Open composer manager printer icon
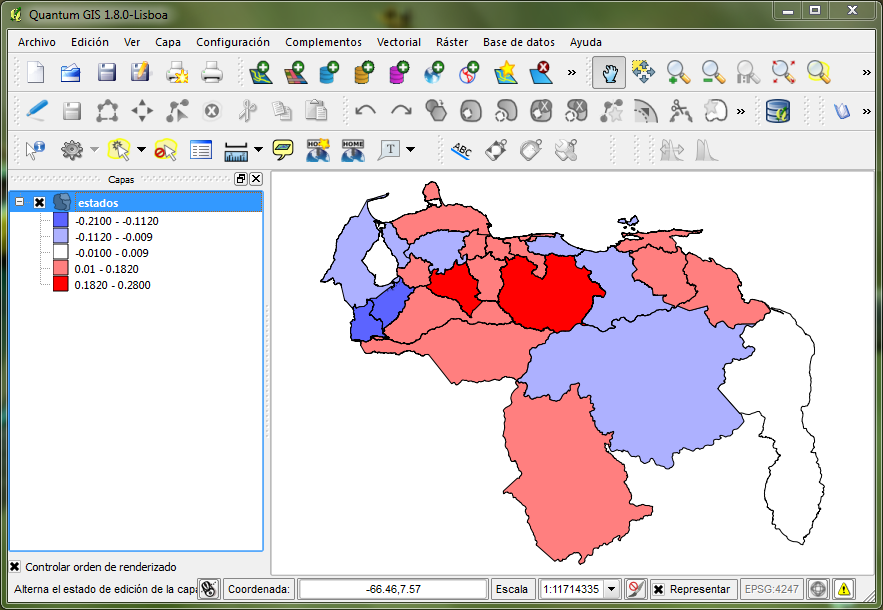883x610 pixels. (x=212, y=73)
